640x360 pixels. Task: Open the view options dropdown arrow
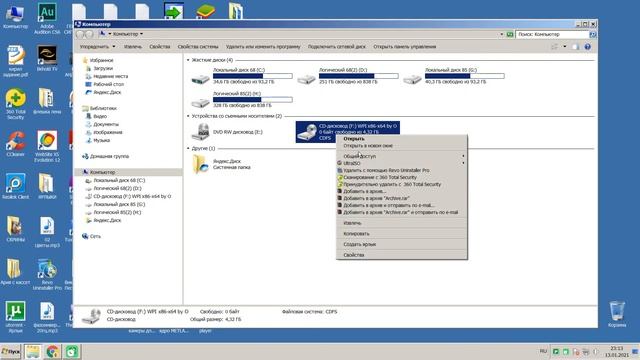point(565,47)
